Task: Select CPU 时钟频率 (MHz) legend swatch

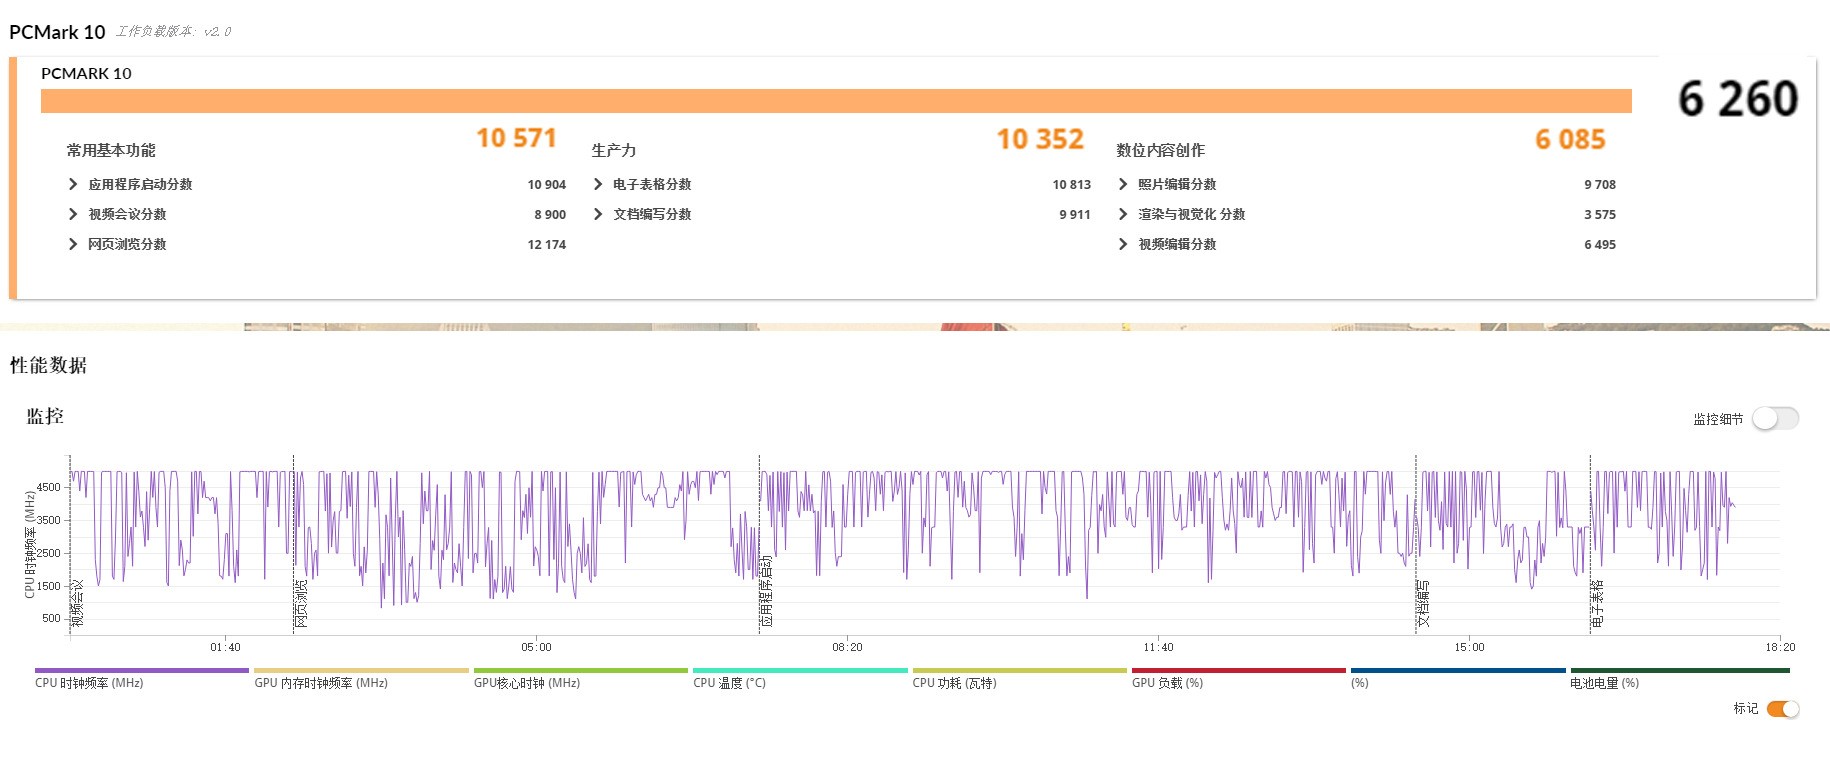Action: (141, 671)
